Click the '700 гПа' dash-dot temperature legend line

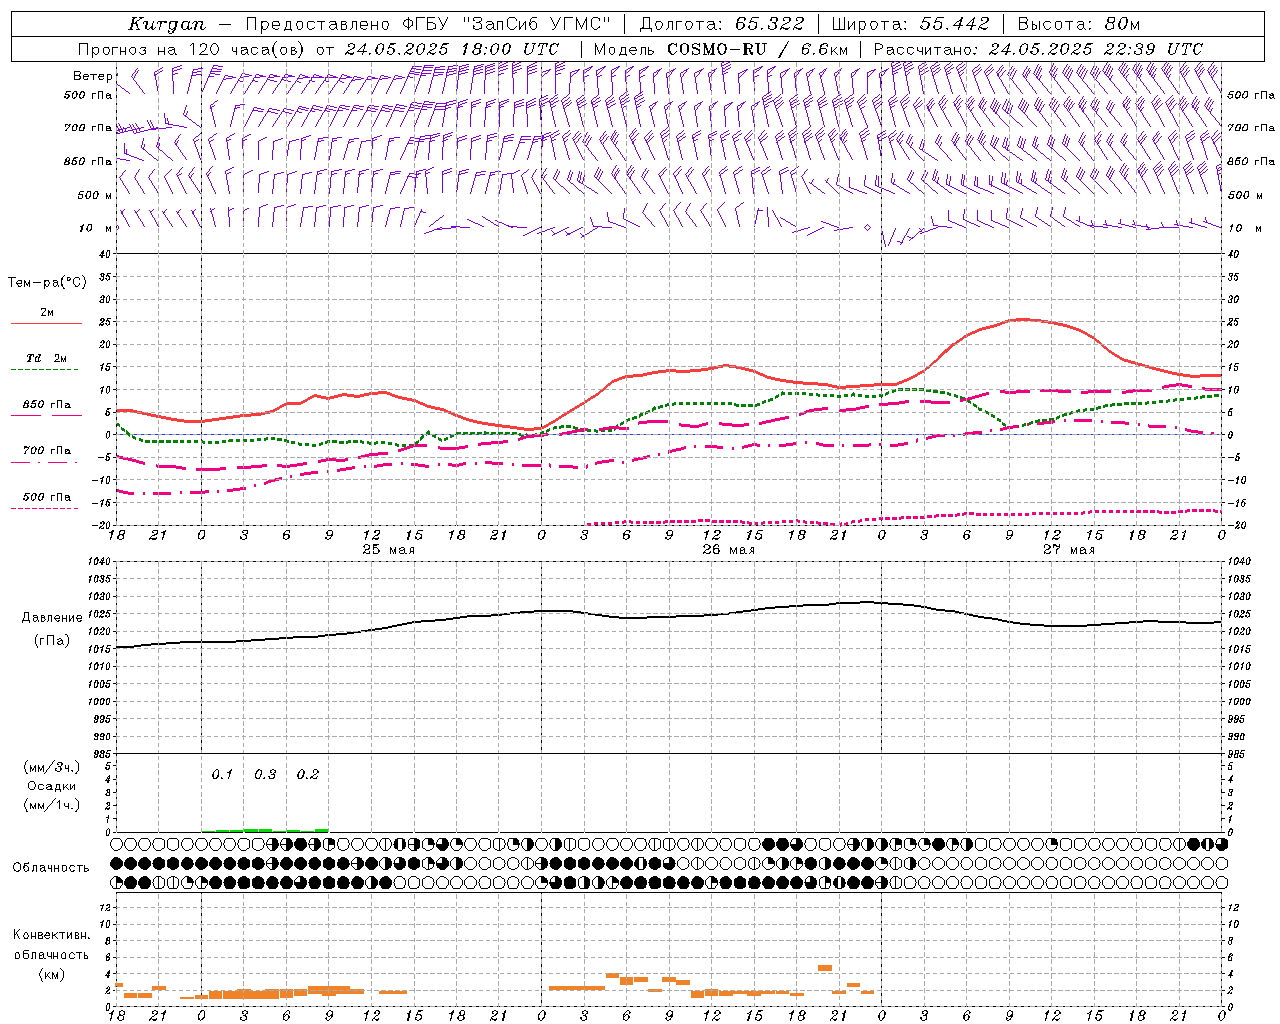(x=46, y=463)
